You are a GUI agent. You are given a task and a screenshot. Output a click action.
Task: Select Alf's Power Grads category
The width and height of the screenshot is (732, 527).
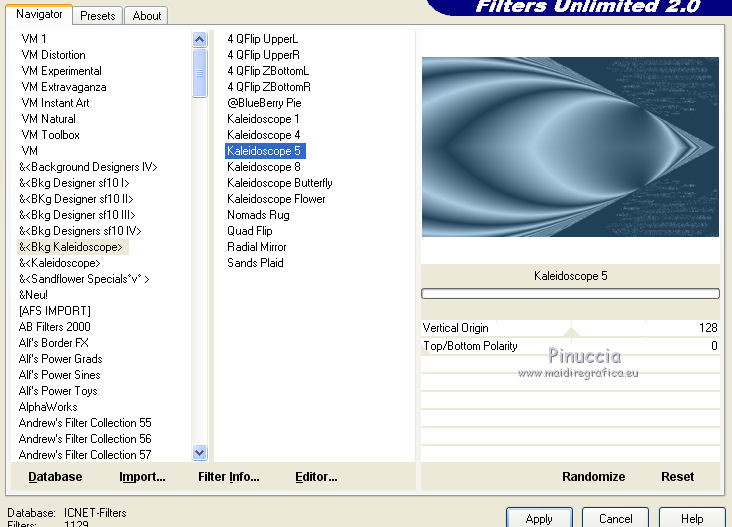pyautogui.click(x=61, y=359)
